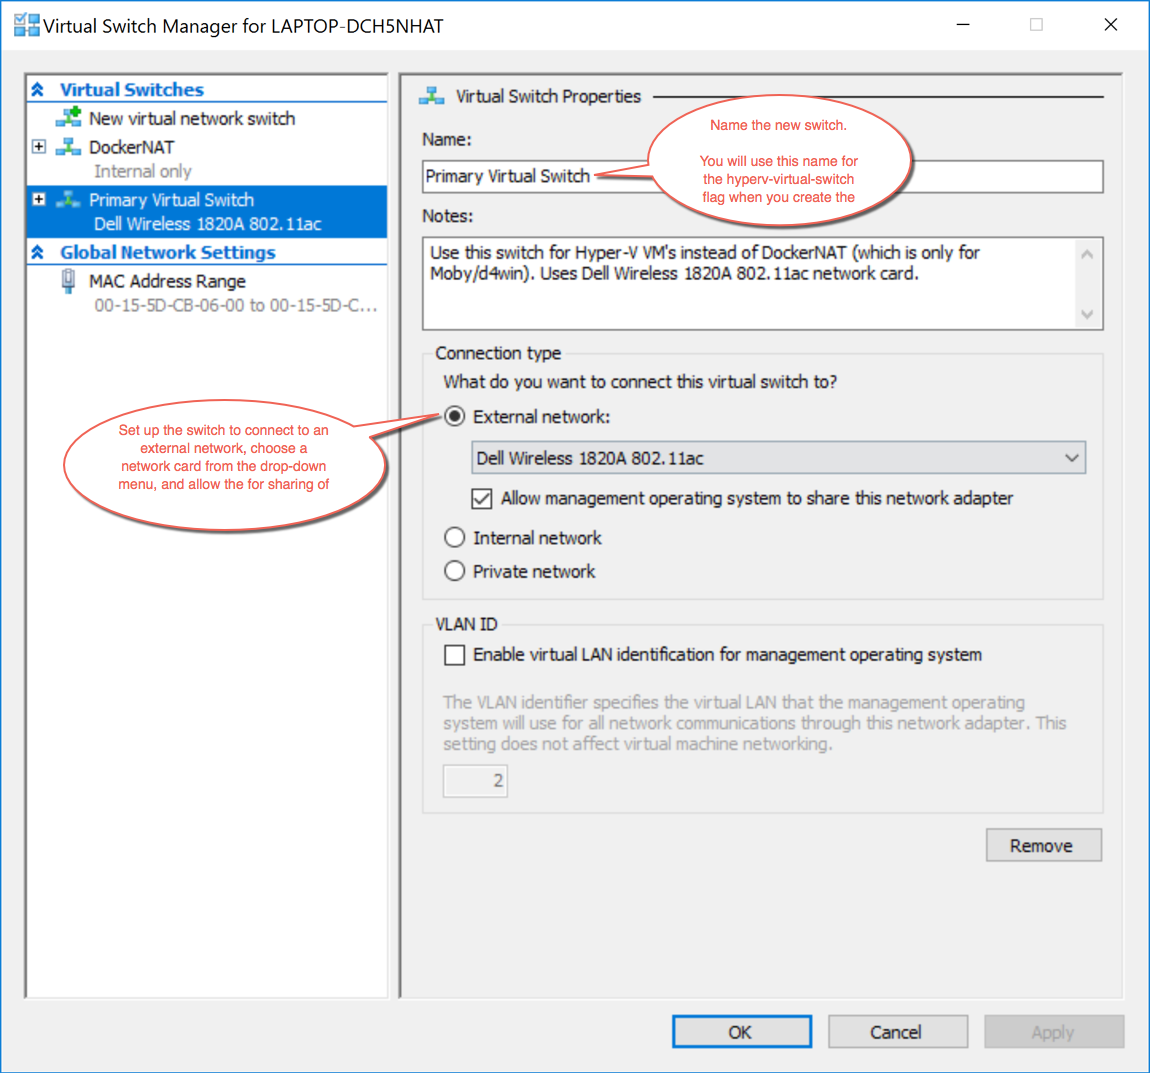1150x1073 pixels.
Task: Click the double chevron beside Virtual Switches
Action: click(36, 89)
